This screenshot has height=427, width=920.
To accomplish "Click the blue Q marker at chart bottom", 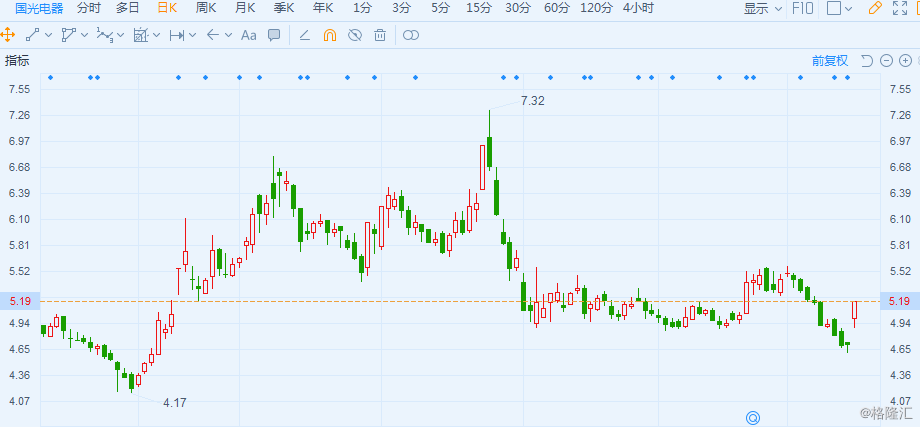I will 753,416.
